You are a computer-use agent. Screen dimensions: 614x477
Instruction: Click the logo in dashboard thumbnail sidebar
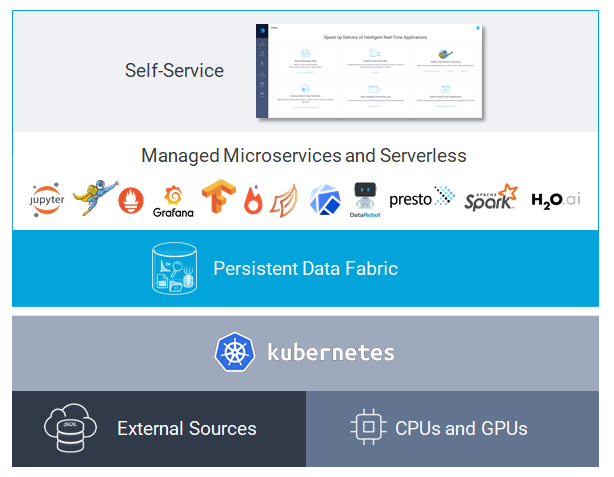(x=262, y=31)
